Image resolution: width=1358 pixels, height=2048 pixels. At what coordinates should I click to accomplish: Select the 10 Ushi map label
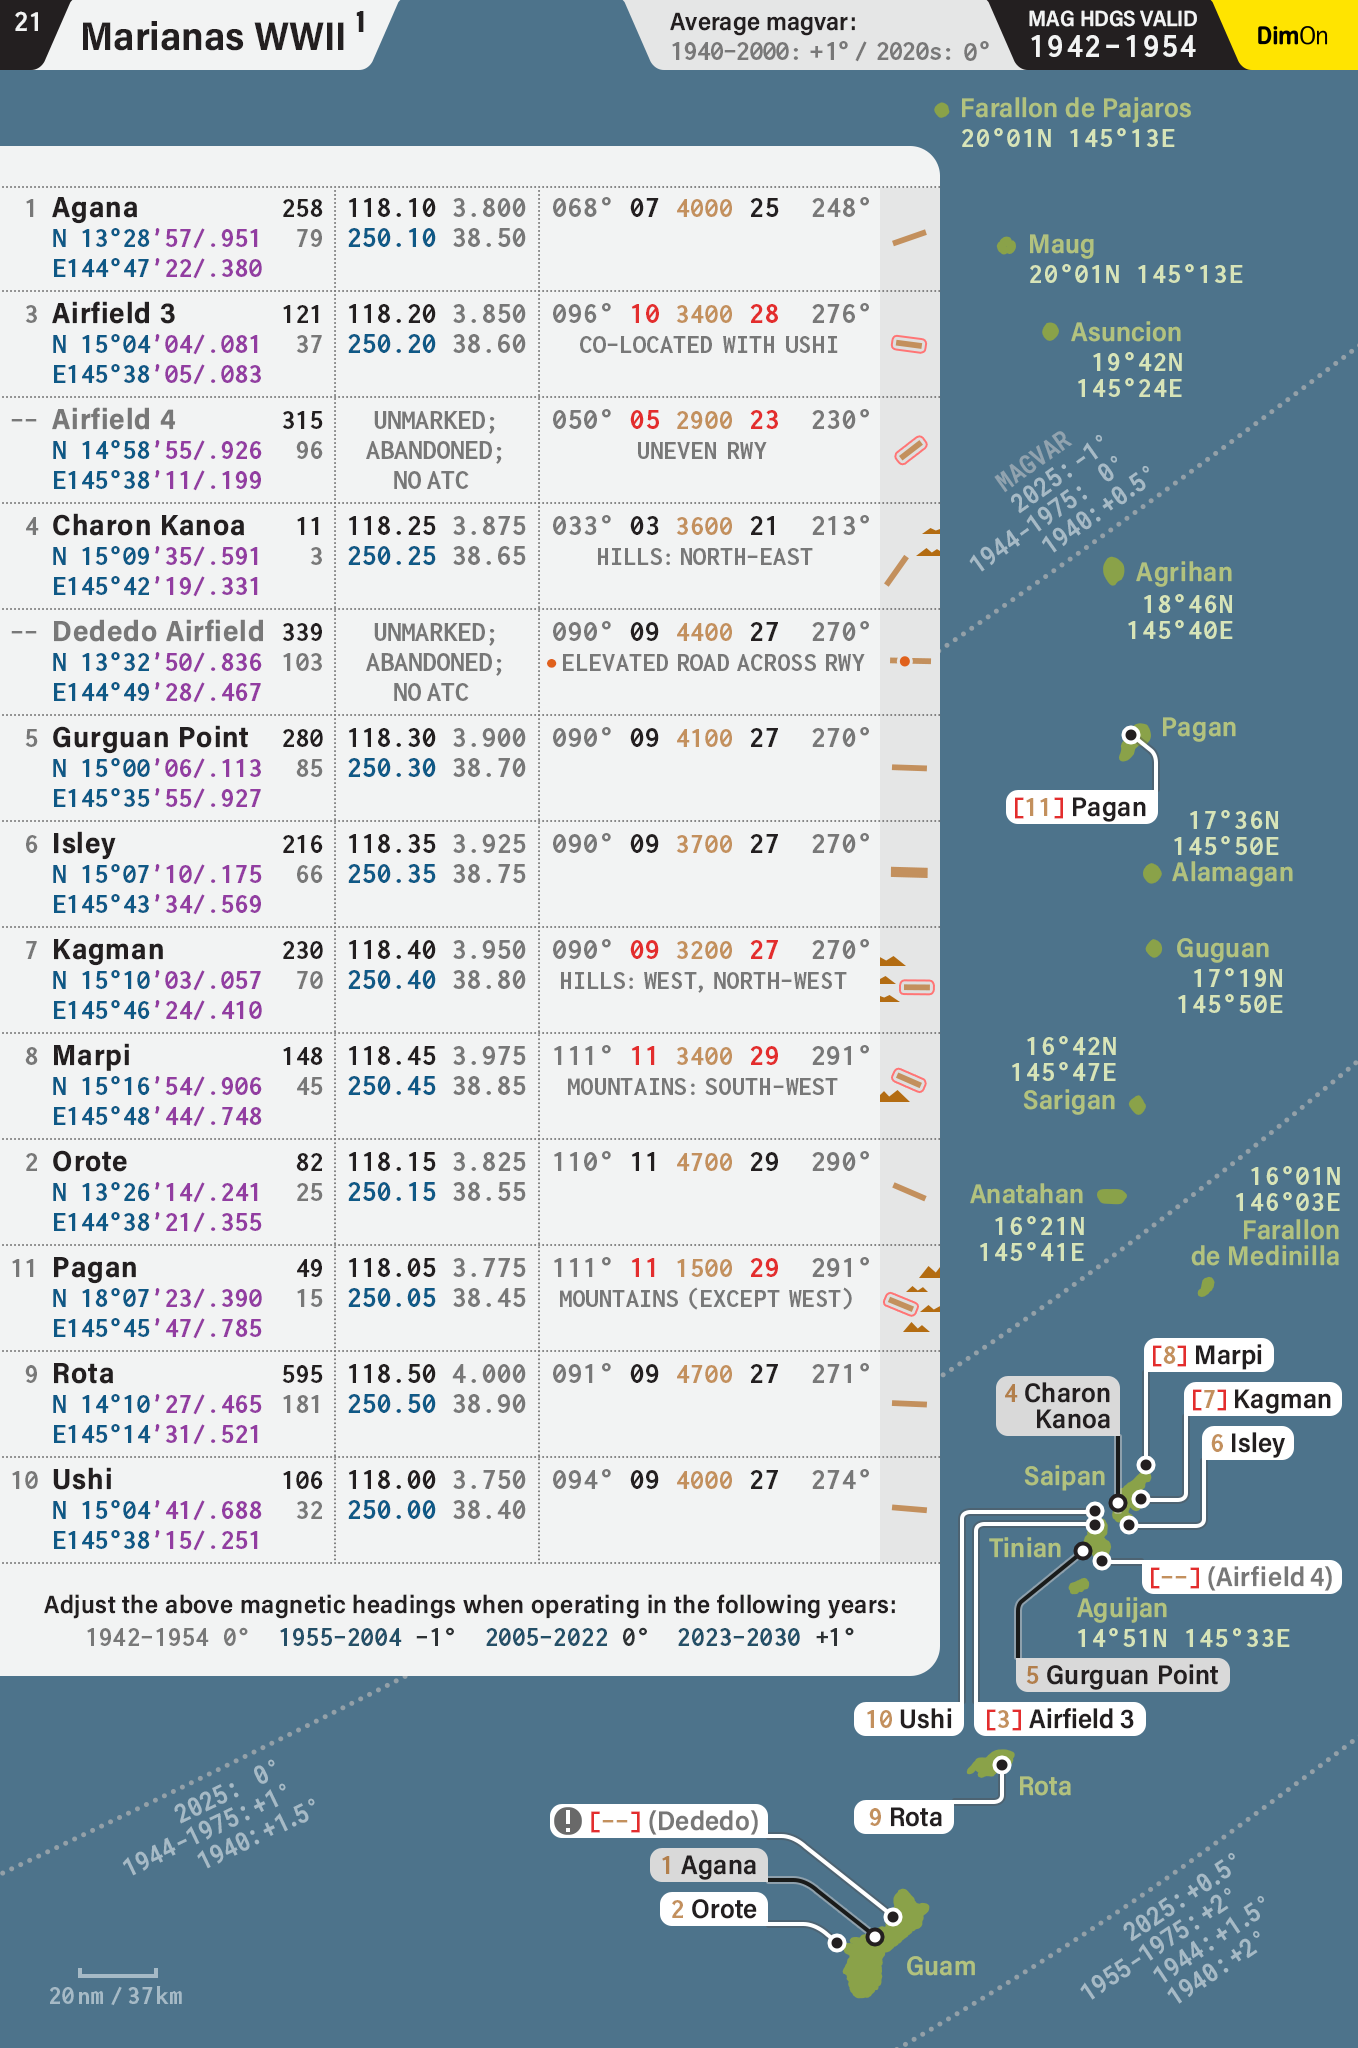pos(909,1719)
